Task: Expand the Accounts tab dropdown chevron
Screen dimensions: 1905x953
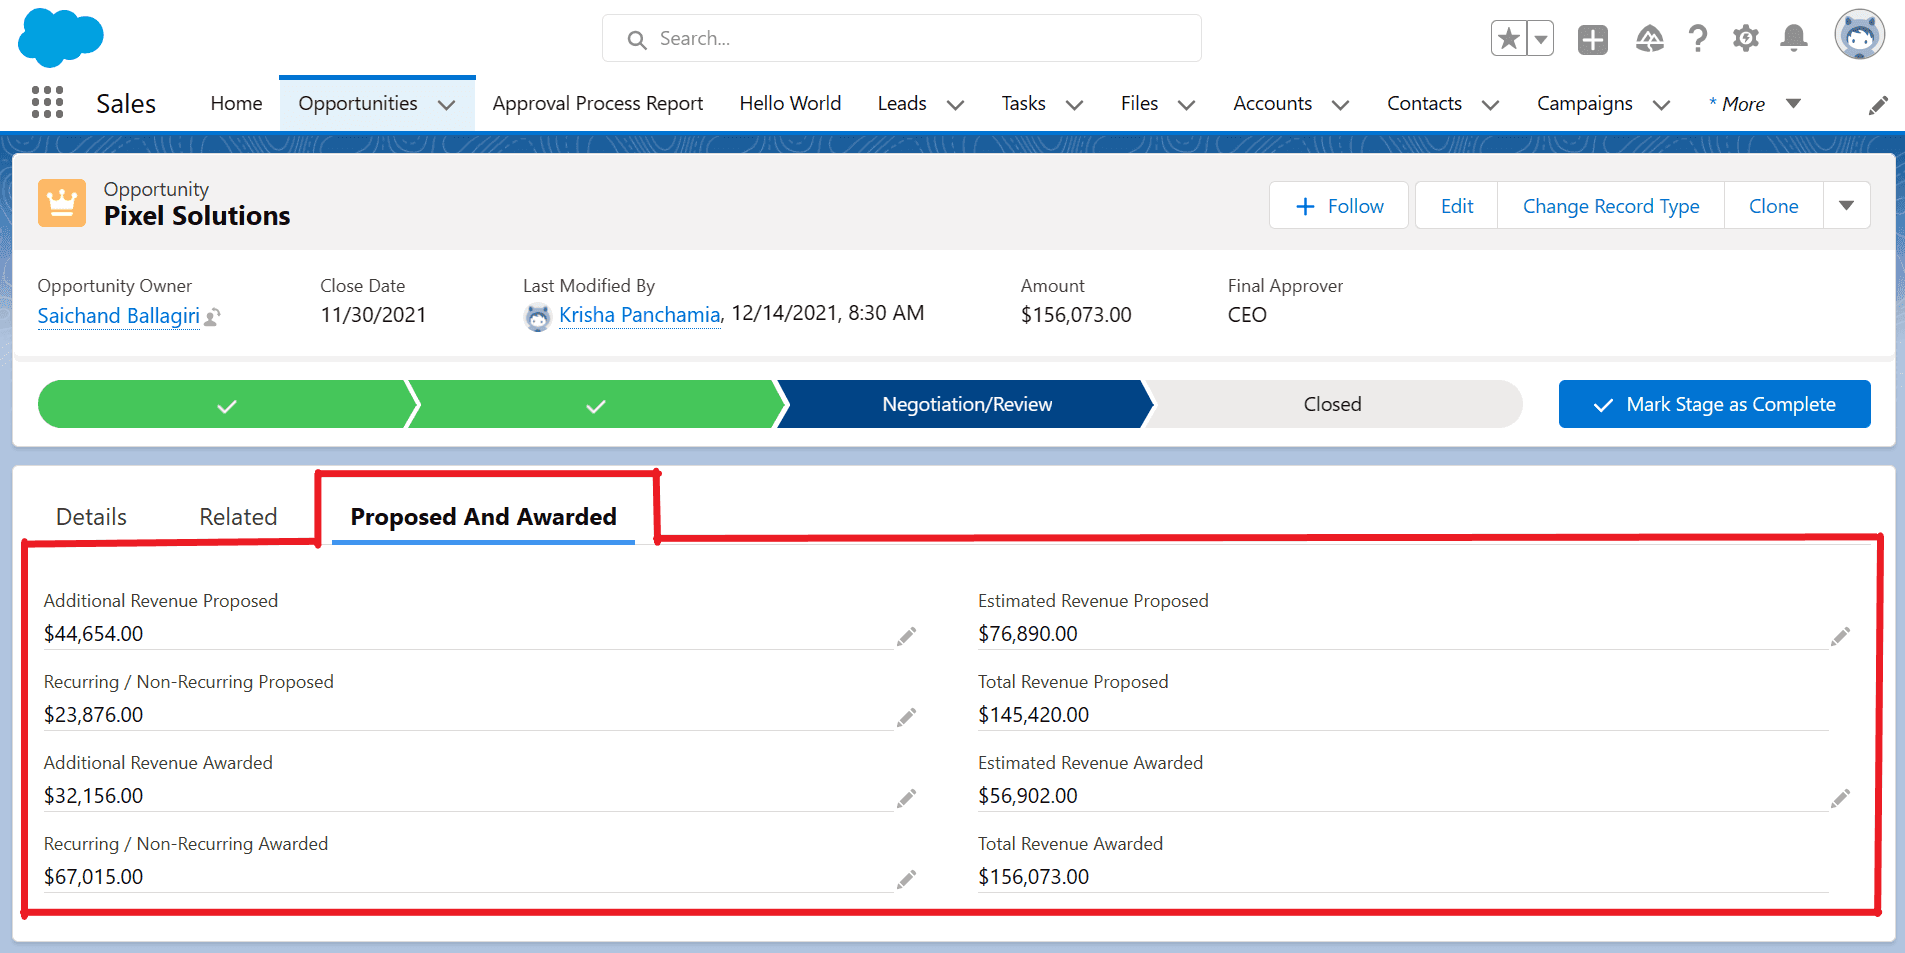Action: pos(1340,105)
